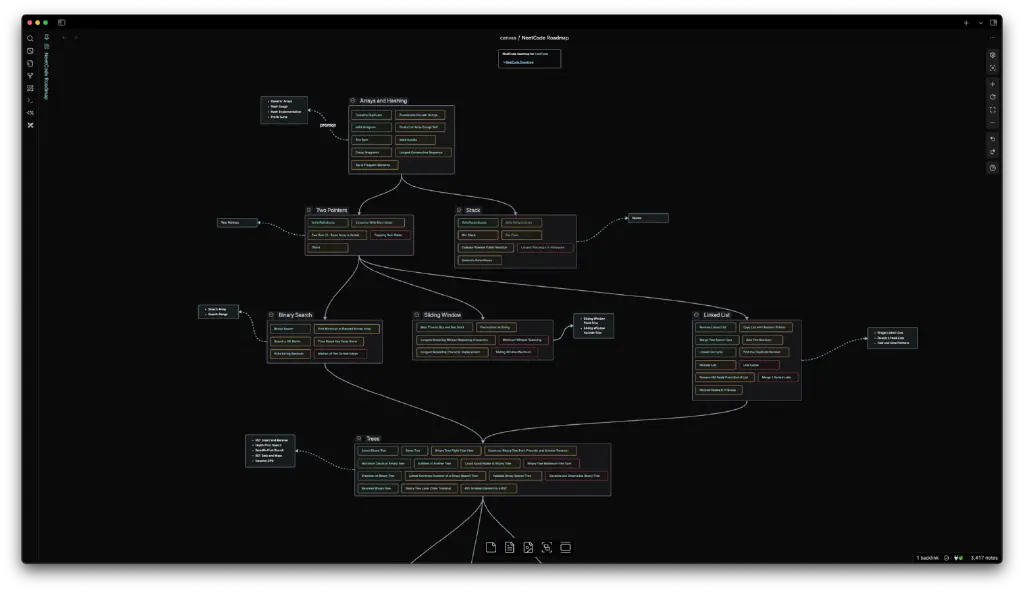Zoom canvas to fit all
This screenshot has width=1024, height=592.
993,110
